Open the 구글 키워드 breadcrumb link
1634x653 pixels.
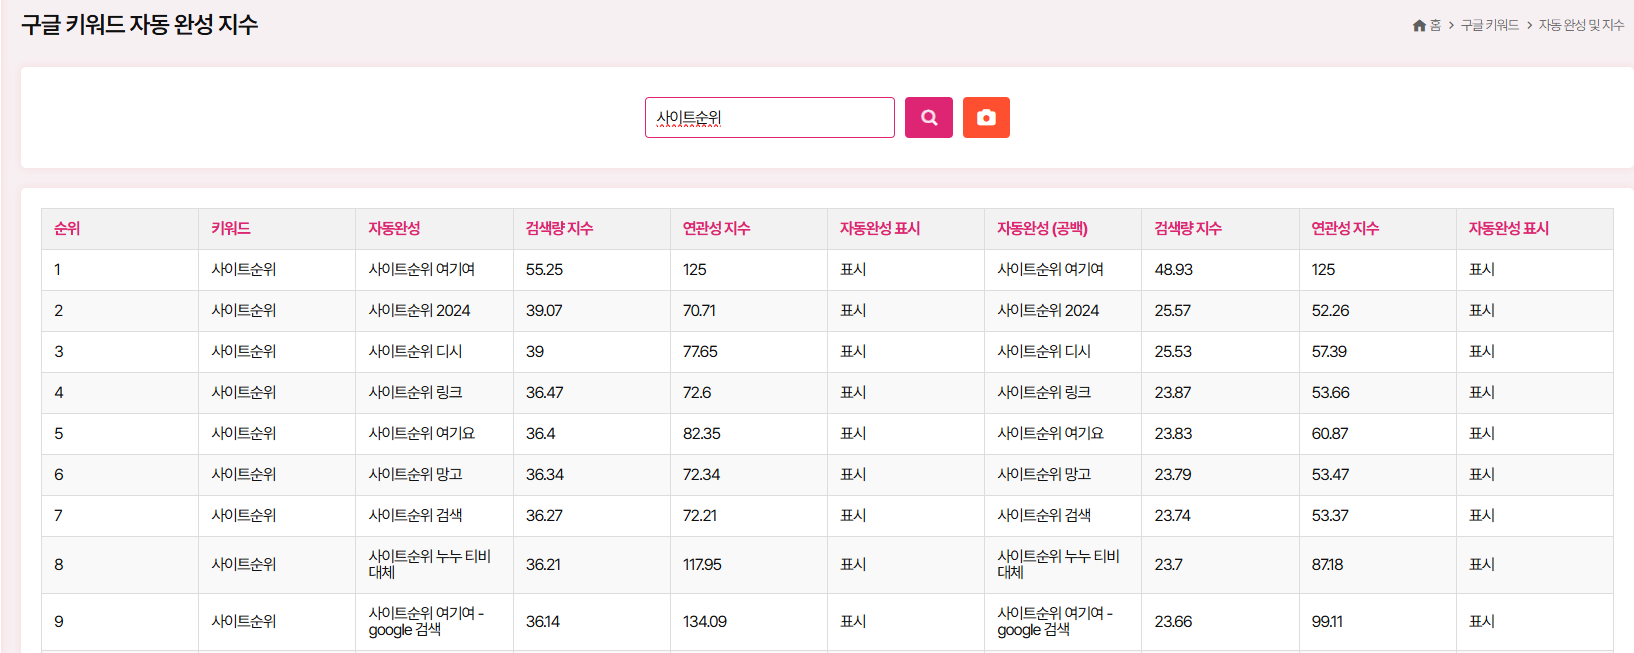pos(1489,25)
